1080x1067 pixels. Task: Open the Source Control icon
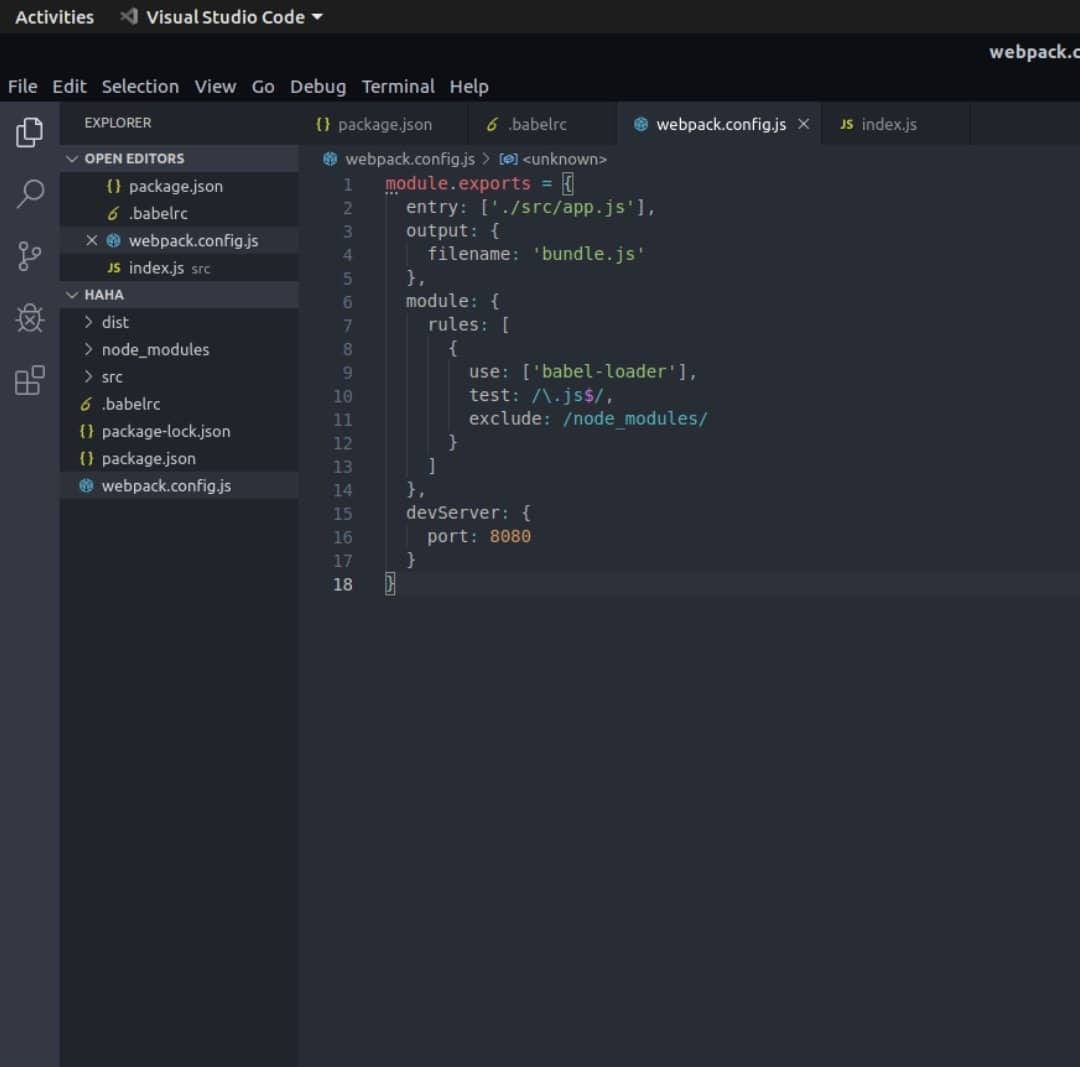click(29, 256)
